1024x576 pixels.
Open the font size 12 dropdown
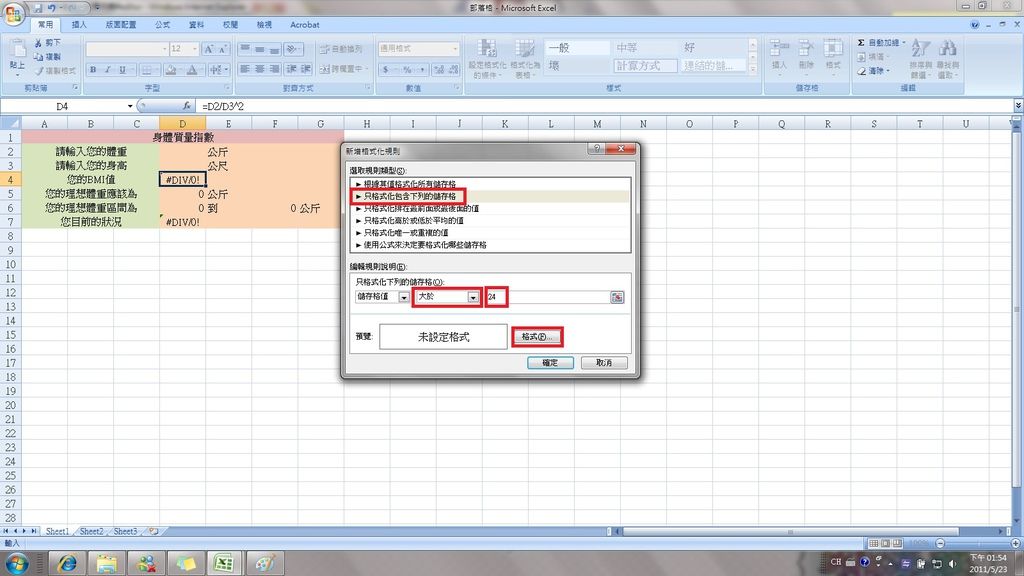(194, 49)
